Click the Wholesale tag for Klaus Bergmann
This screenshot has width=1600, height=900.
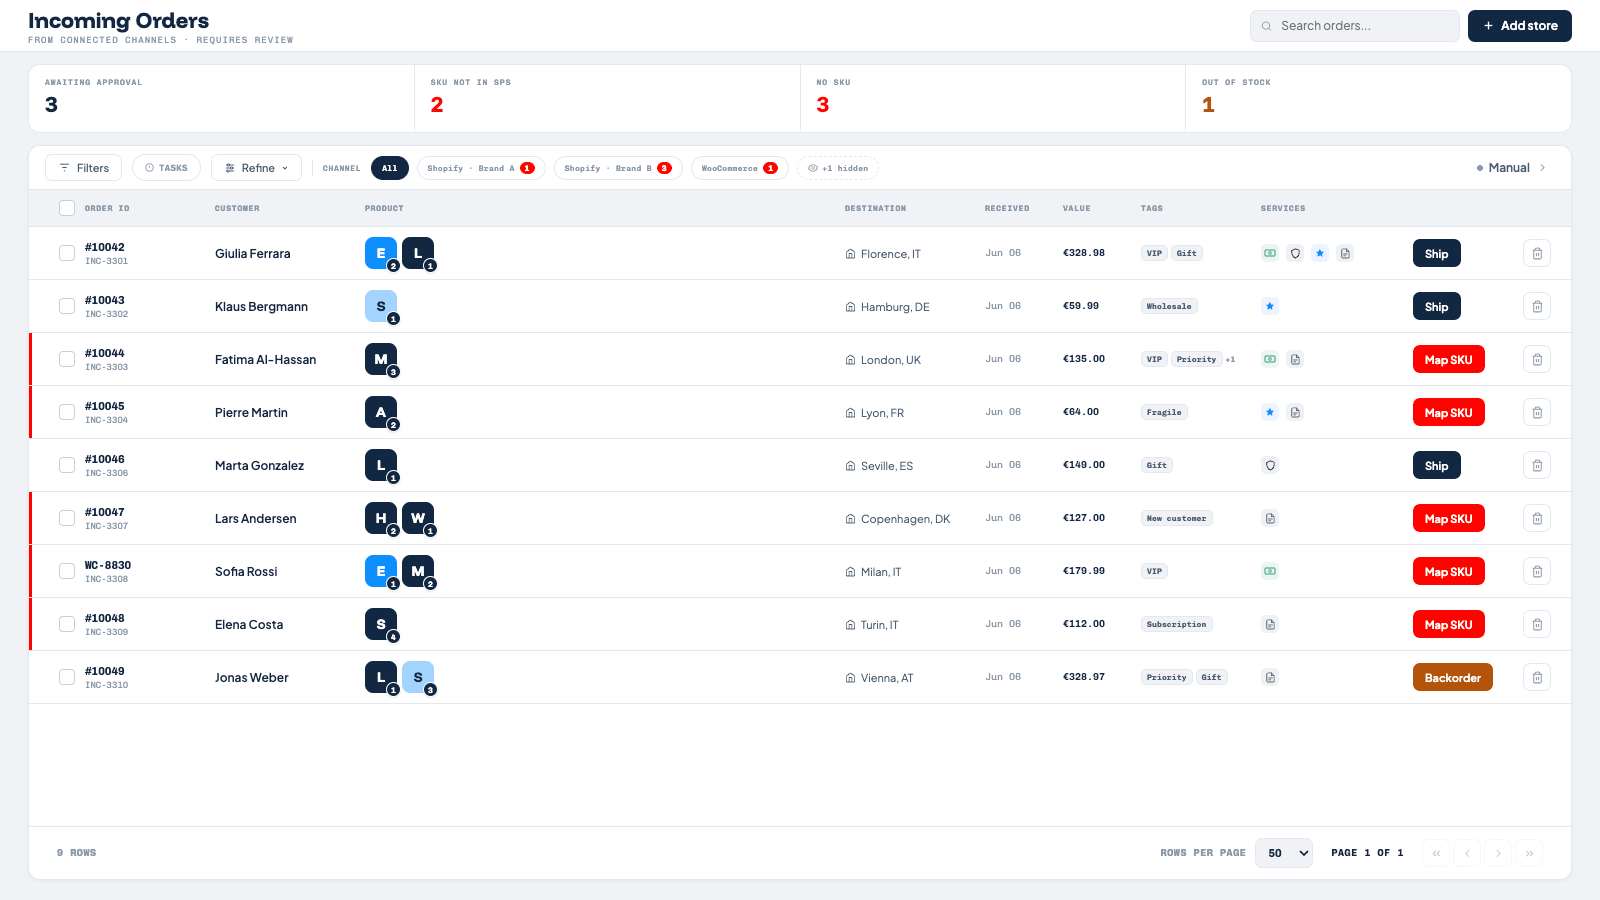1169,306
